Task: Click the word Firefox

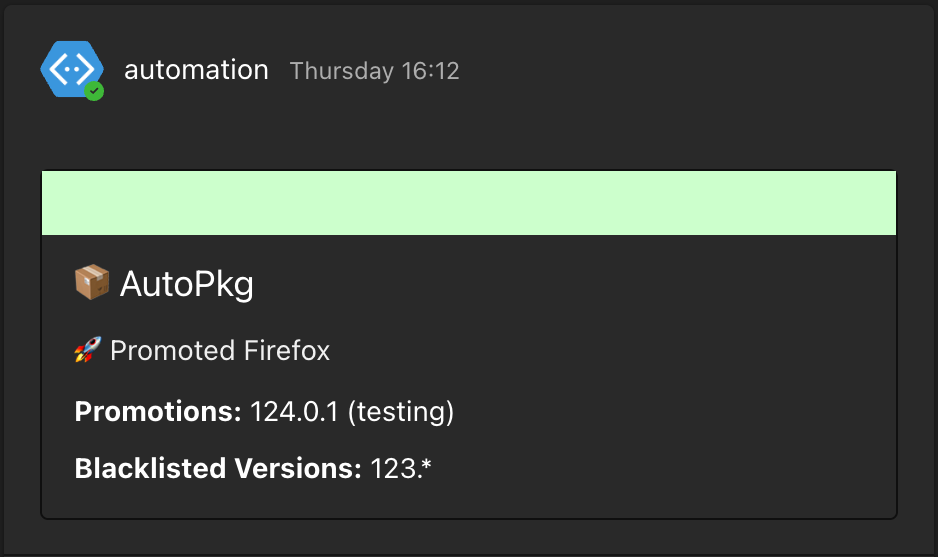Action: [287, 351]
